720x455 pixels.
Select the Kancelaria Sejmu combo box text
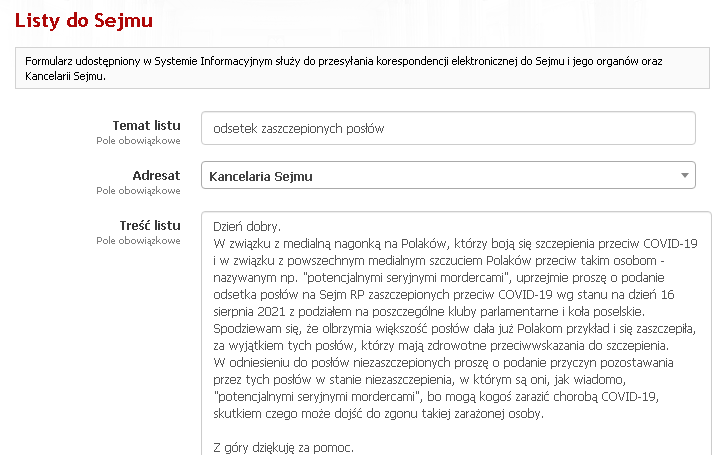pyautogui.click(x=260, y=176)
